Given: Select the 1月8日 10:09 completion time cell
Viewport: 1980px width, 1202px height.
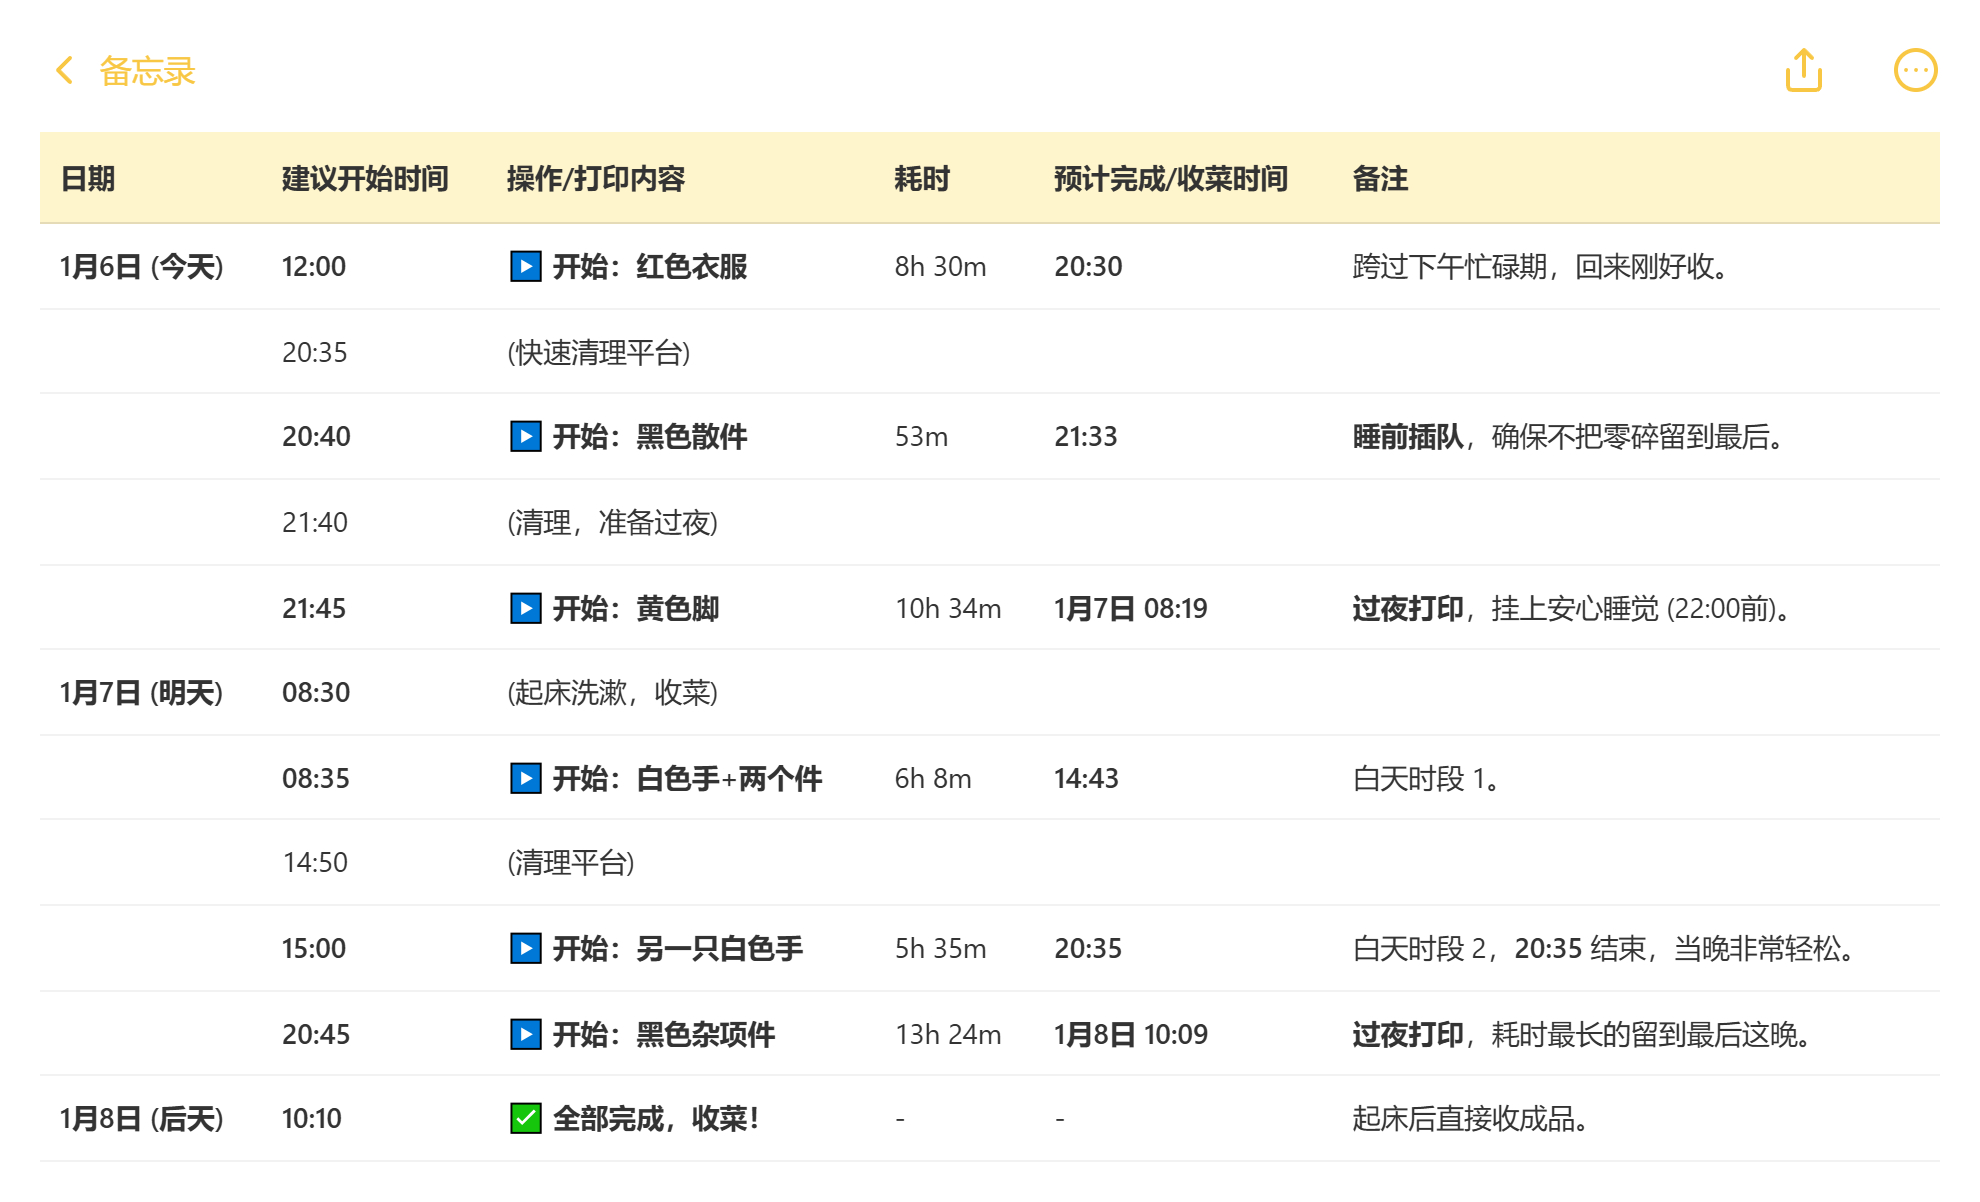Looking at the screenshot, I should [x=1130, y=1034].
